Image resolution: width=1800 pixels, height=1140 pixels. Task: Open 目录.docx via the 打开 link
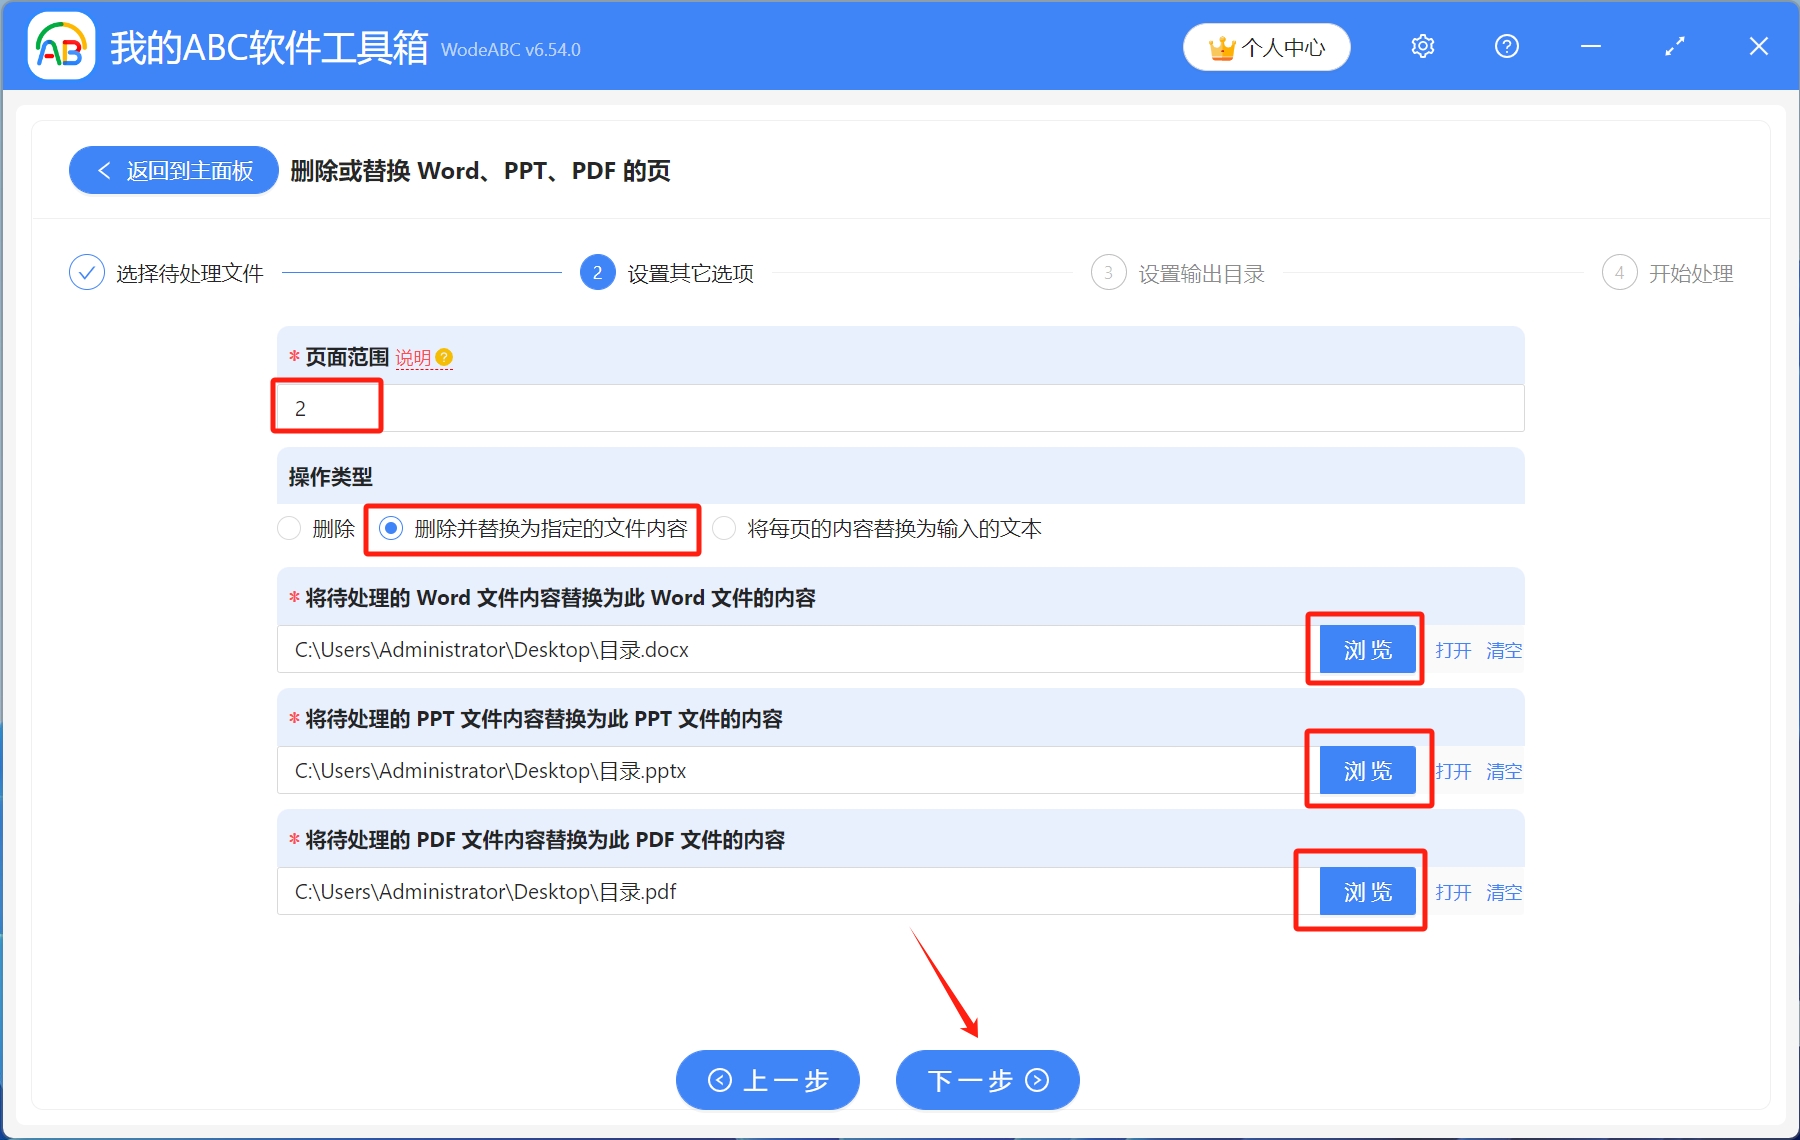1452,649
